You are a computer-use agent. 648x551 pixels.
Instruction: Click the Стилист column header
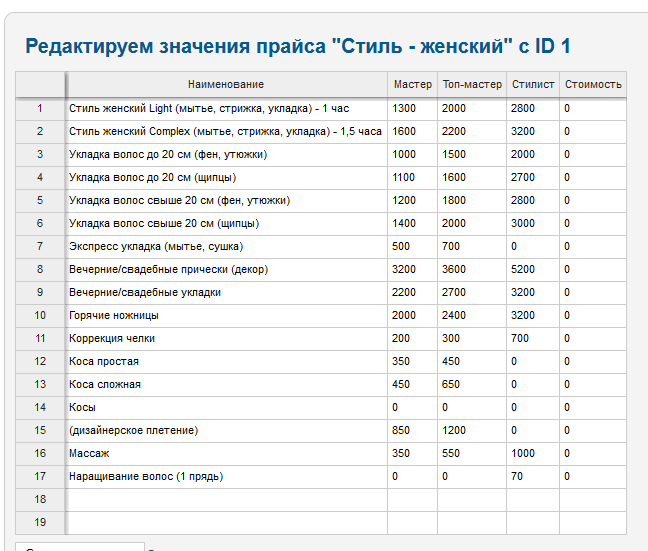tap(533, 85)
